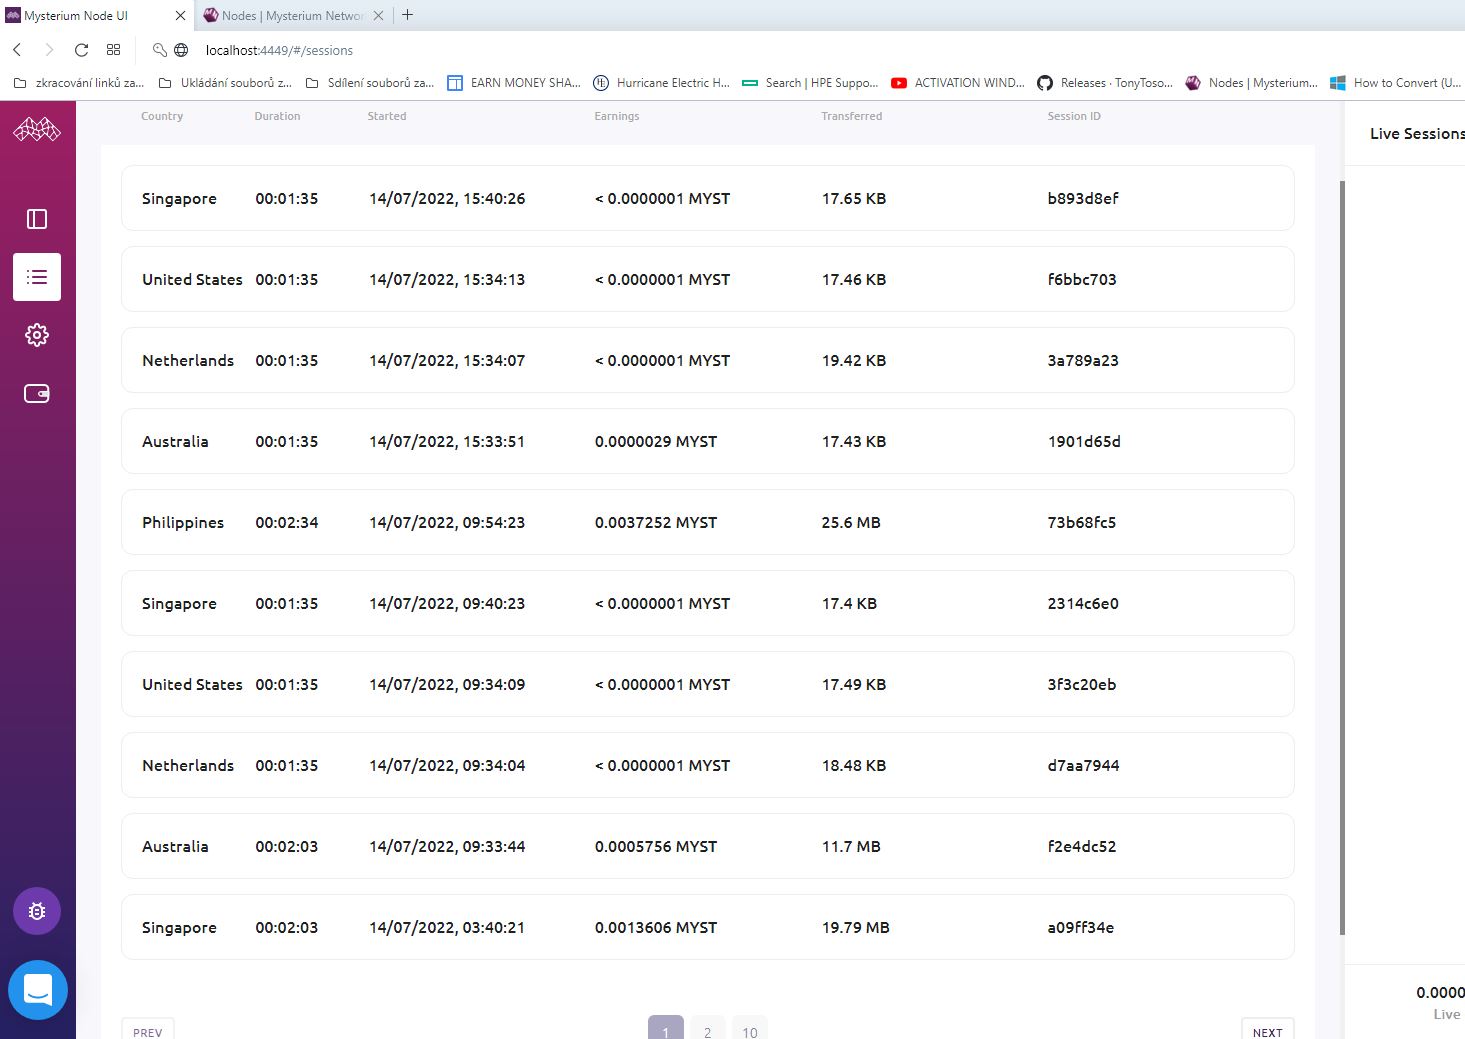Open the Wallet icon in the sidebar
The image size is (1465, 1039).
tap(37, 393)
